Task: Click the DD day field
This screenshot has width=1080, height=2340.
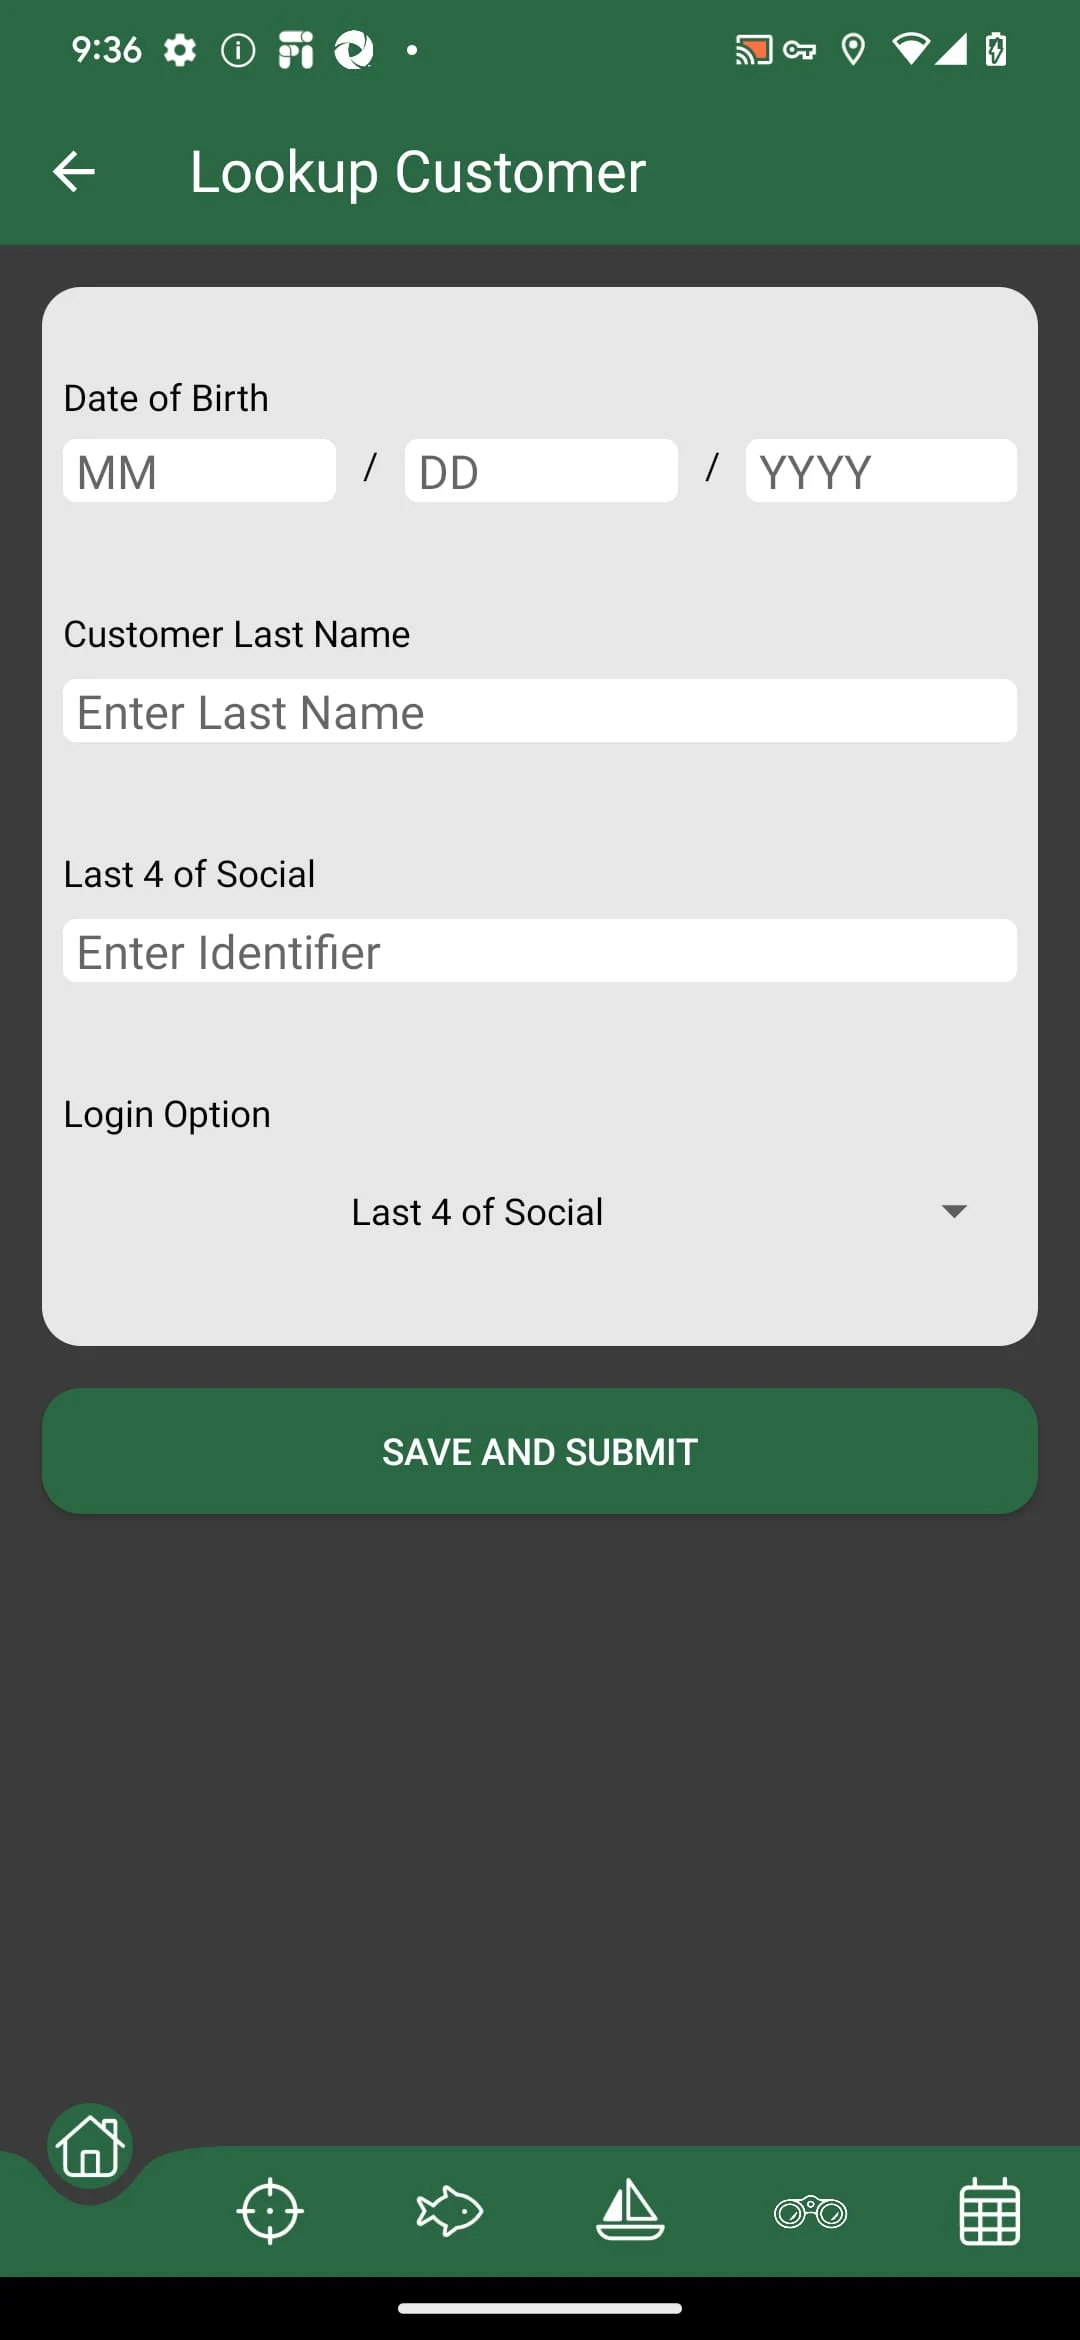Action: click(x=541, y=471)
